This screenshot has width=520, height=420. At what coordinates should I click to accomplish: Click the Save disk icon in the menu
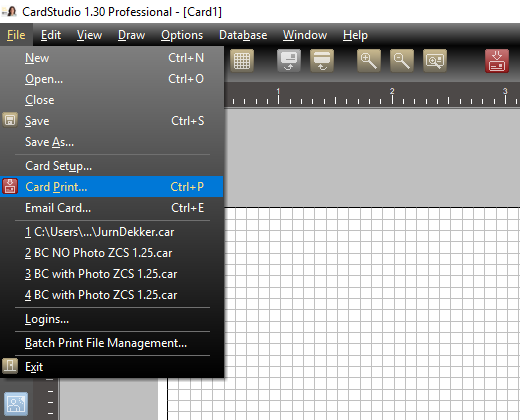point(10,120)
